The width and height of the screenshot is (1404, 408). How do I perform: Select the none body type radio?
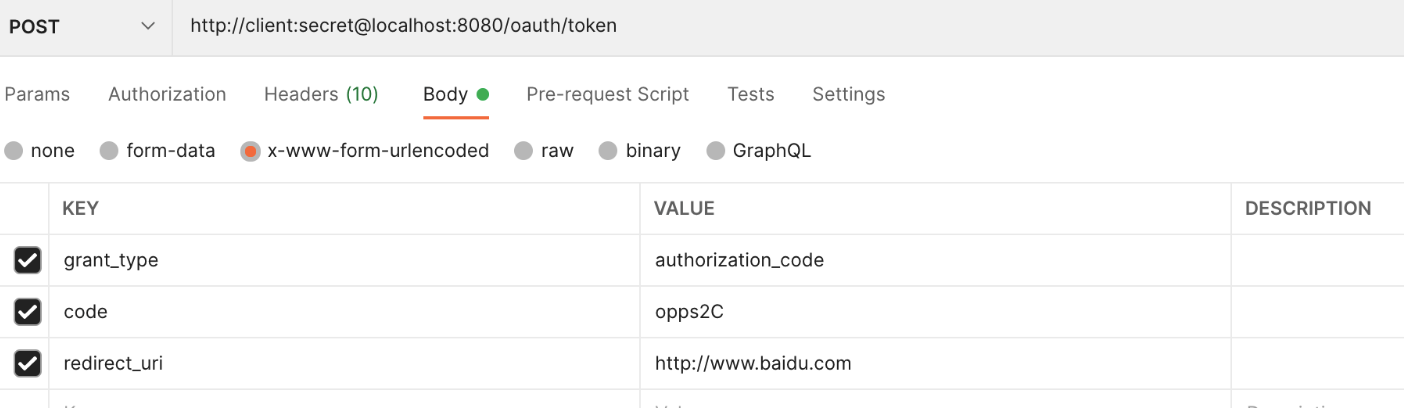point(14,151)
